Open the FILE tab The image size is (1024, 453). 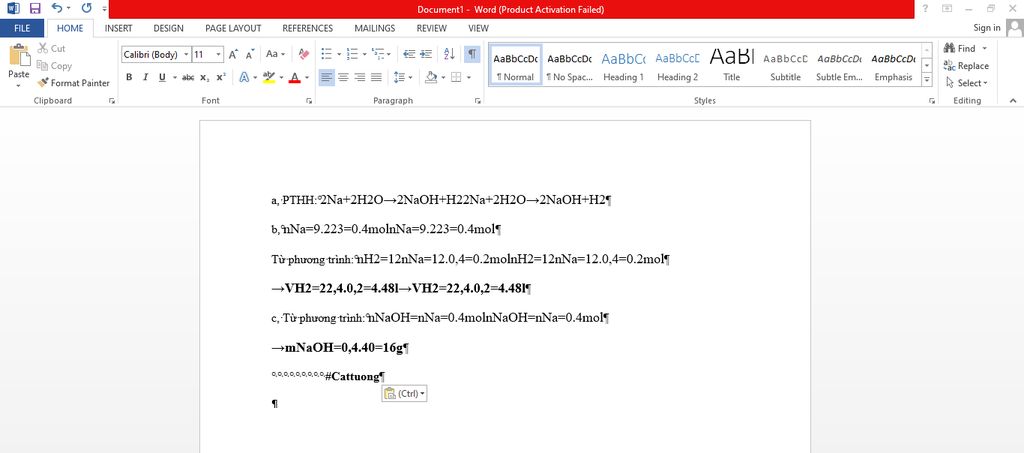[x=22, y=28]
